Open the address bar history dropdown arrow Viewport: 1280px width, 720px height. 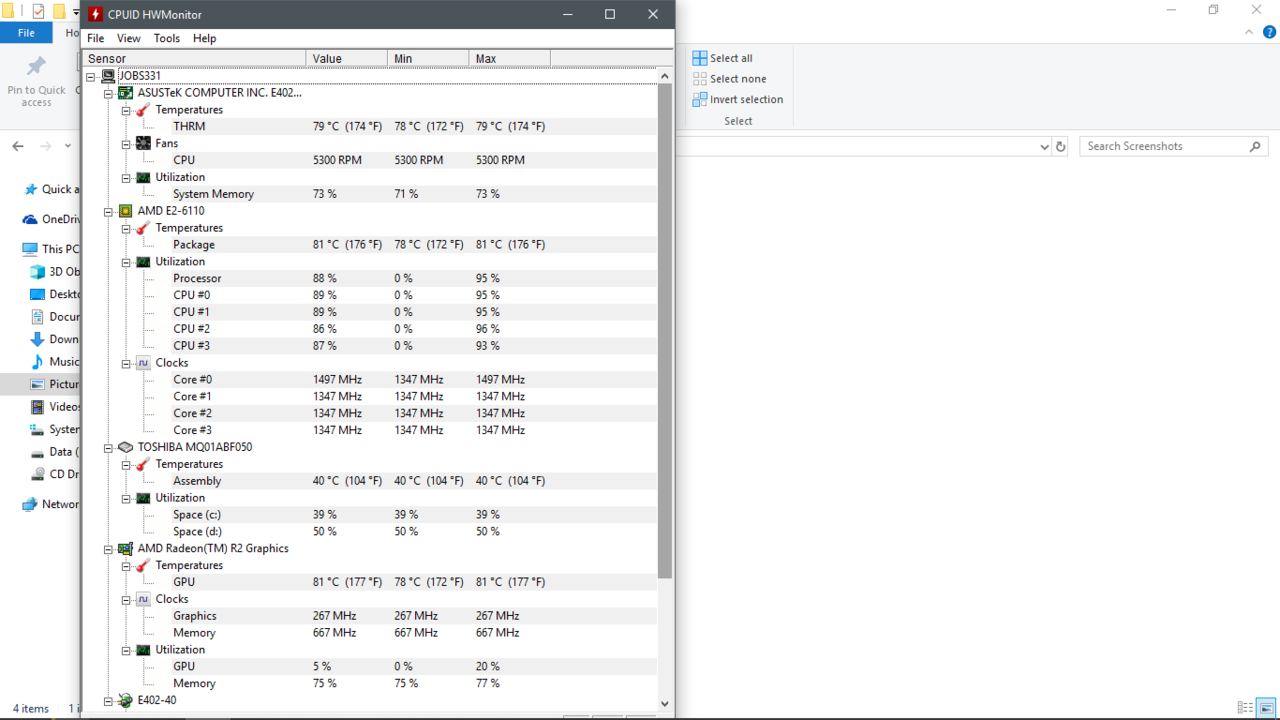1044,146
